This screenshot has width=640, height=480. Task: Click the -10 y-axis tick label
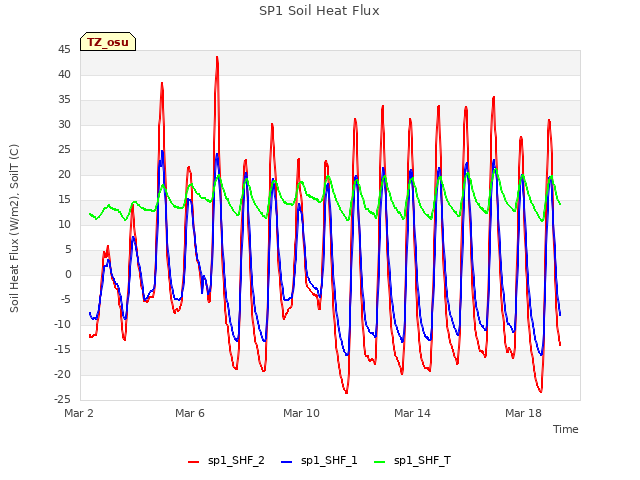click(x=62, y=324)
